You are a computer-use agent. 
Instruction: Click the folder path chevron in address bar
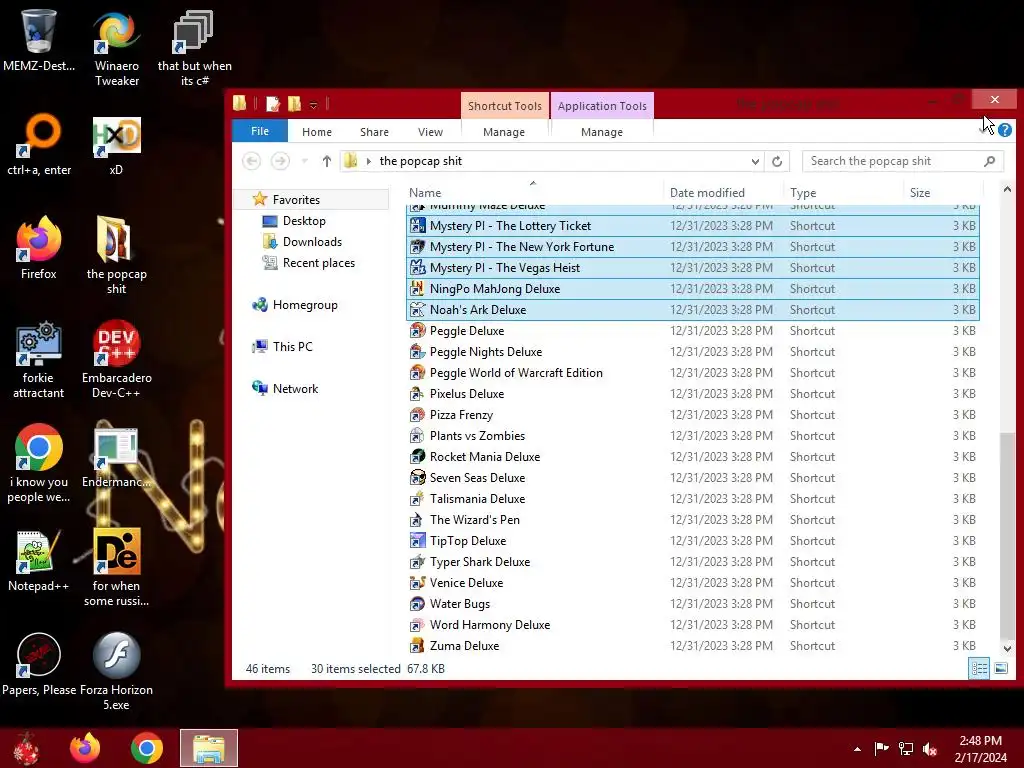[369, 161]
